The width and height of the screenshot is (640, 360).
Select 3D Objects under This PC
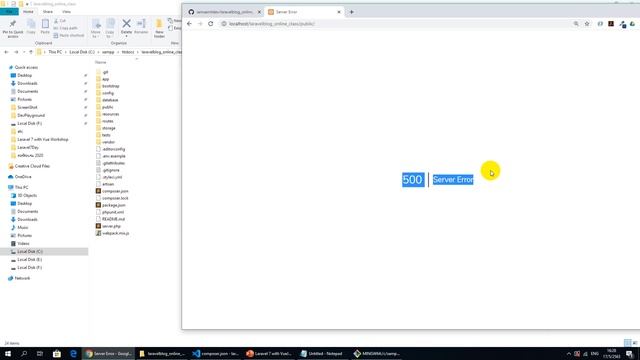point(27,196)
